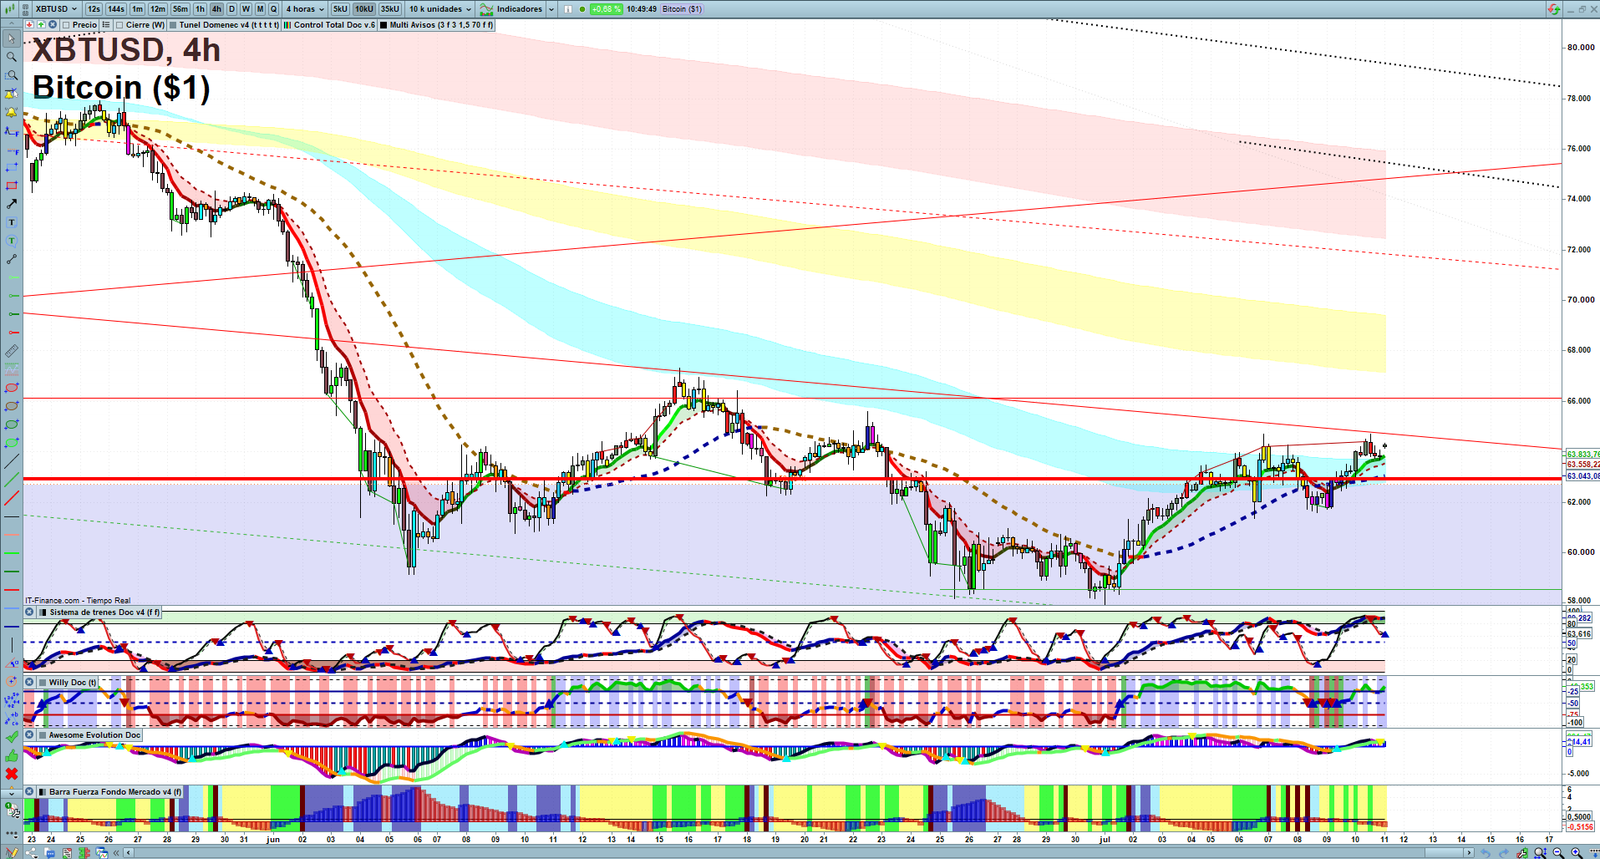The image size is (1600, 859).
Task: Expand the Indicadores dropdown arrow
Action: pos(551,9)
